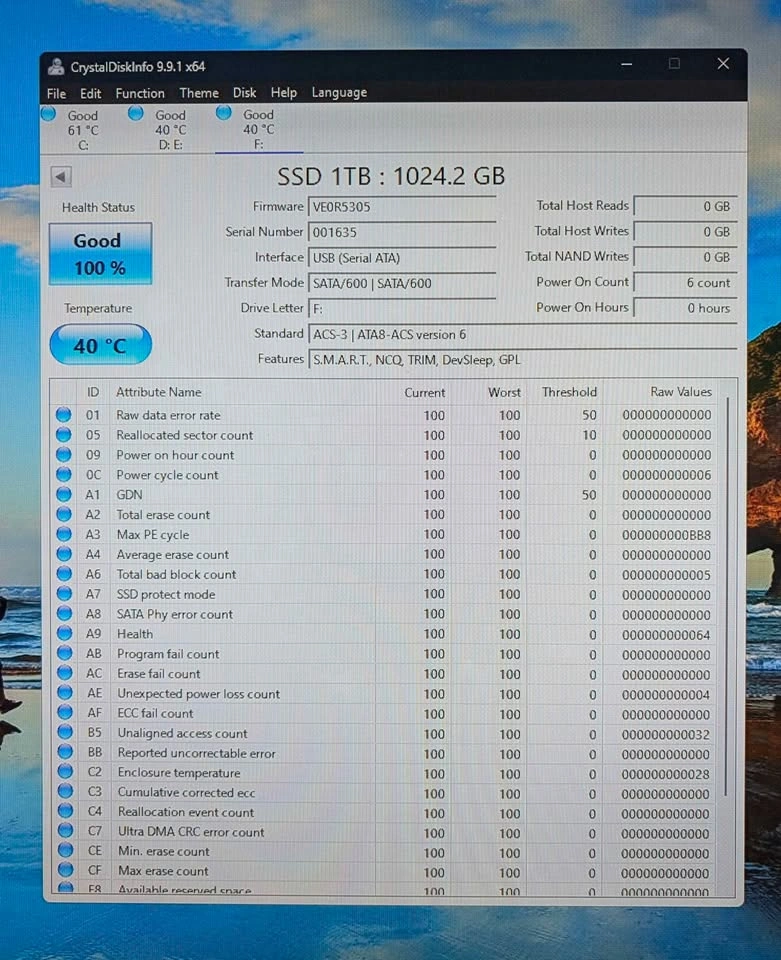Click the Current column header
The height and width of the screenshot is (960, 781).
pyautogui.click(x=424, y=392)
